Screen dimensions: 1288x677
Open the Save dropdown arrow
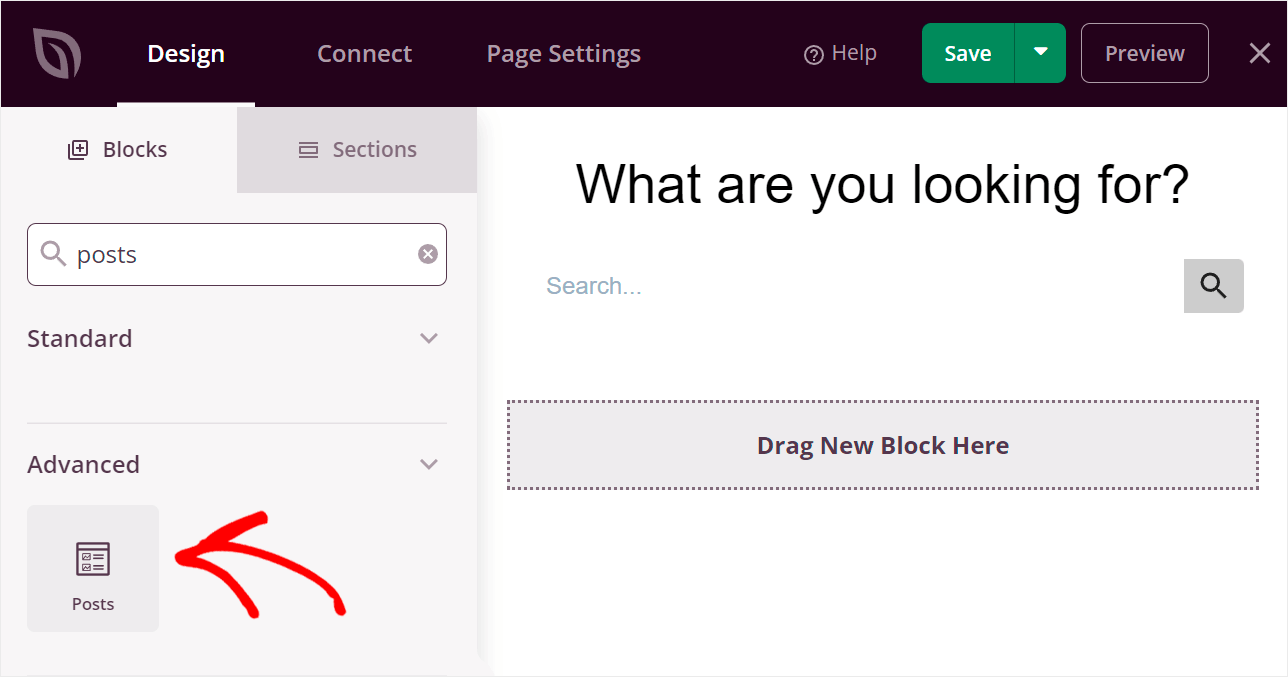pos(1041,53)
